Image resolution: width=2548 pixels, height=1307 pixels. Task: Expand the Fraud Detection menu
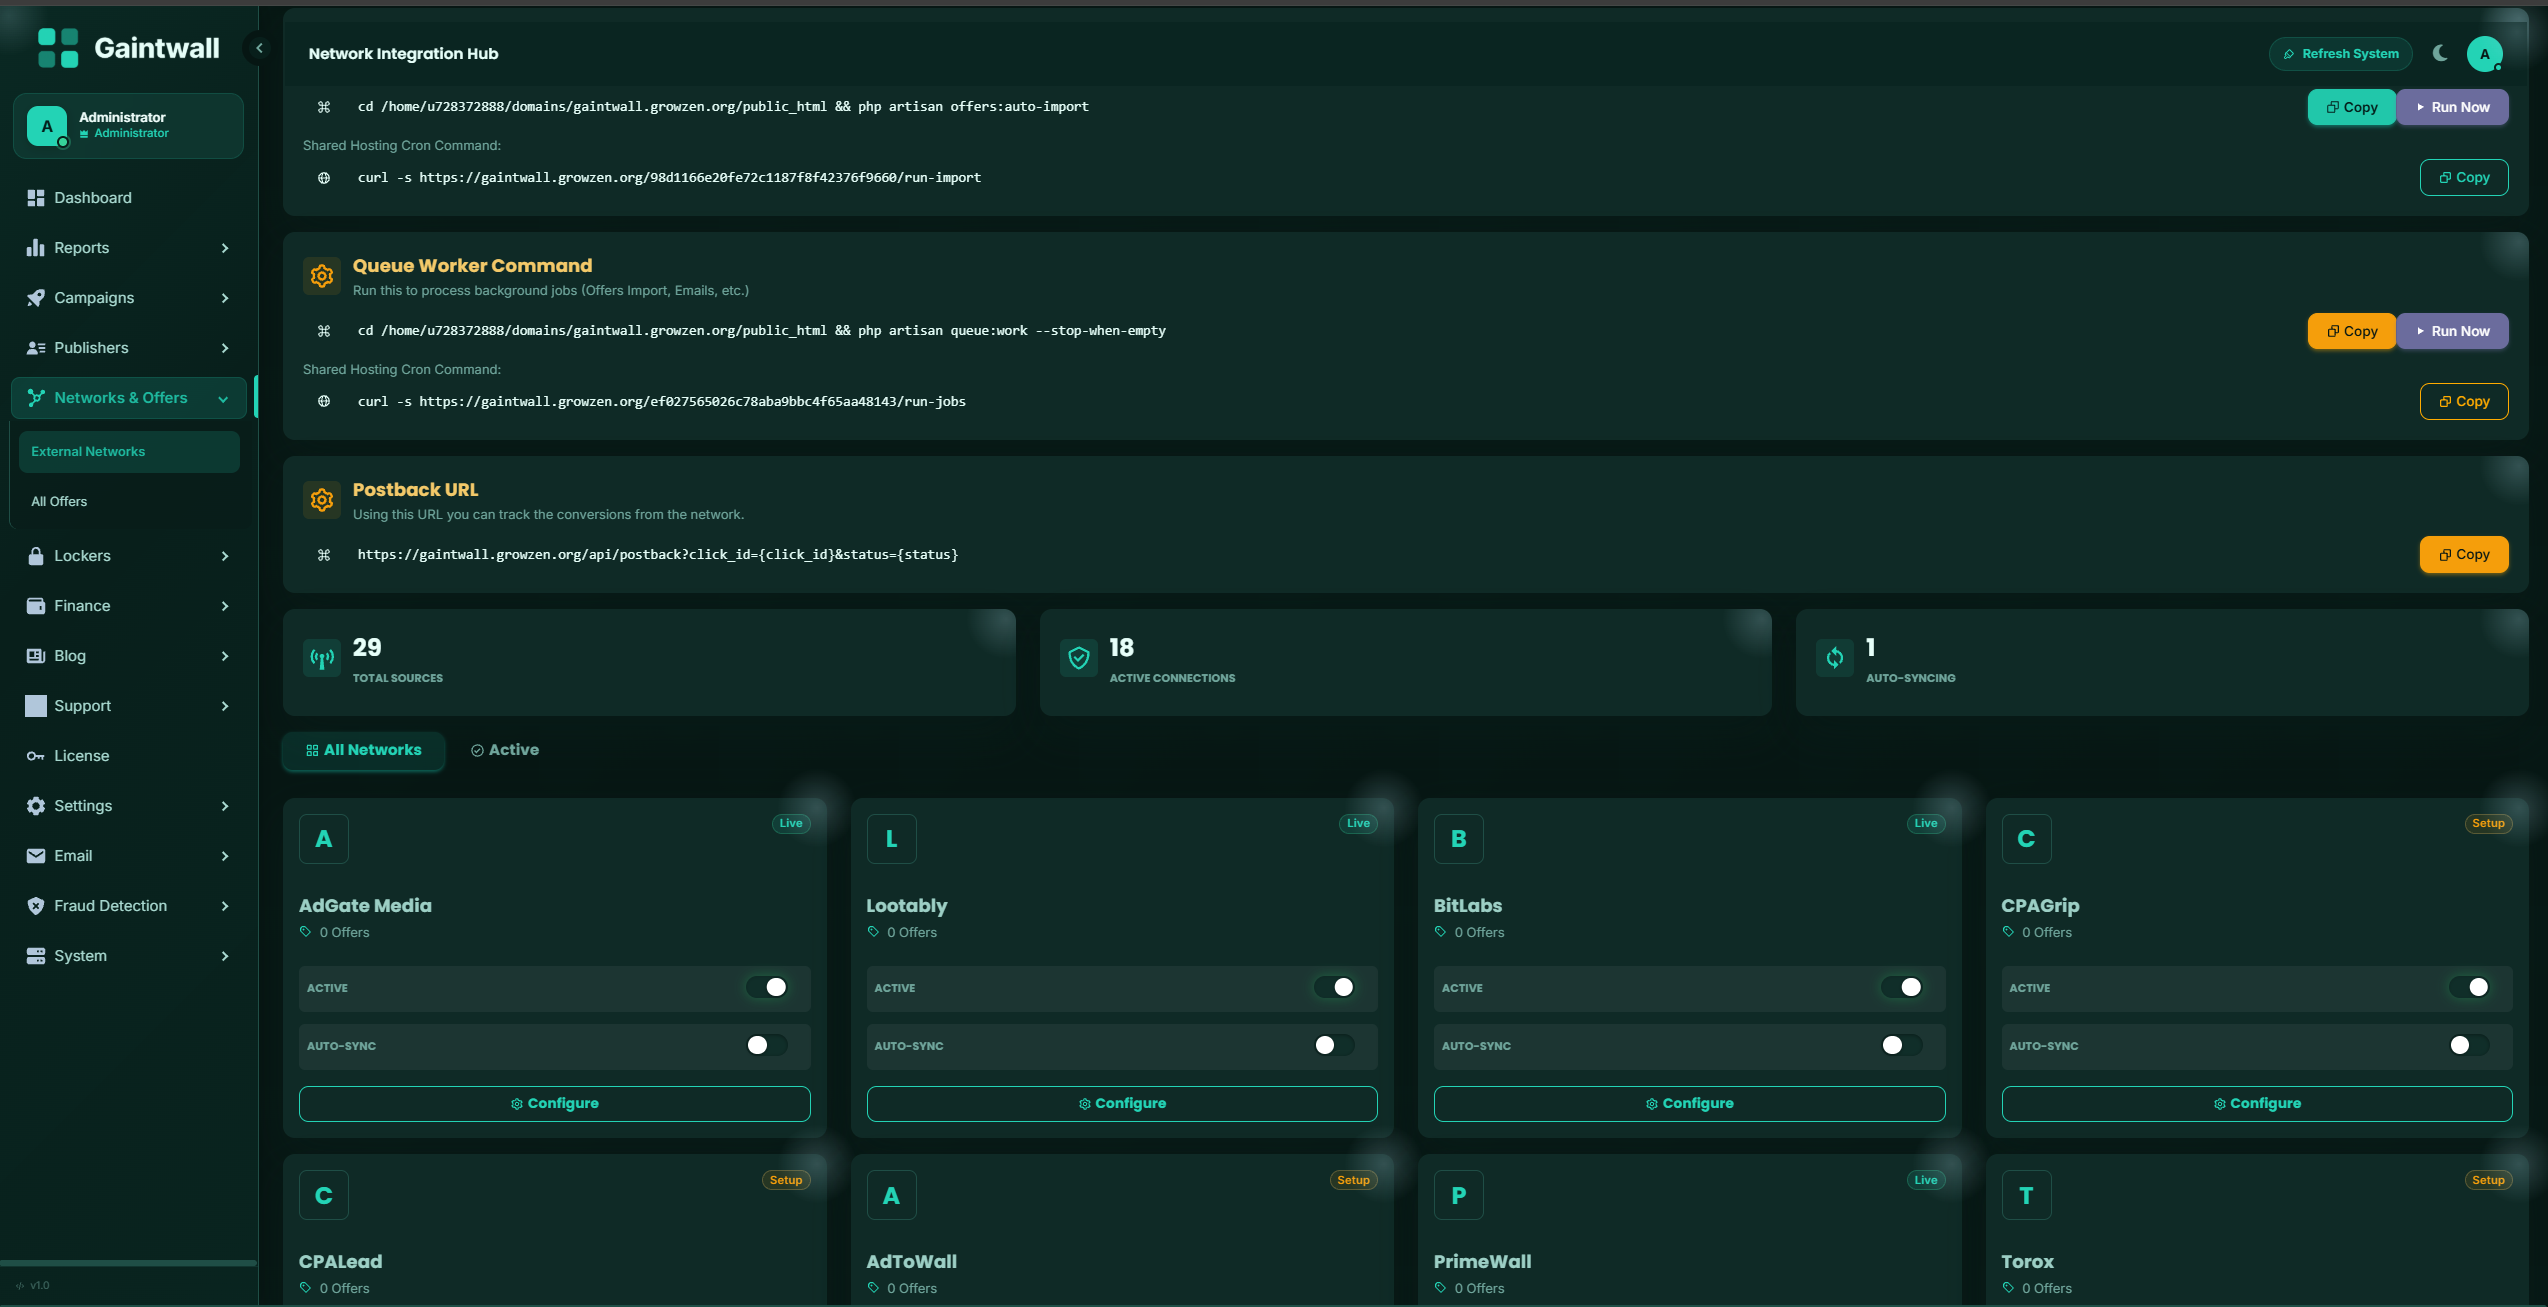point(128,905)
